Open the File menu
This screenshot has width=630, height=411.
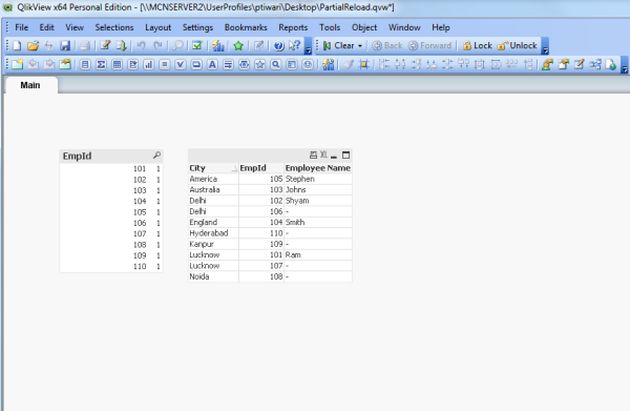click(x=21, y=27)
